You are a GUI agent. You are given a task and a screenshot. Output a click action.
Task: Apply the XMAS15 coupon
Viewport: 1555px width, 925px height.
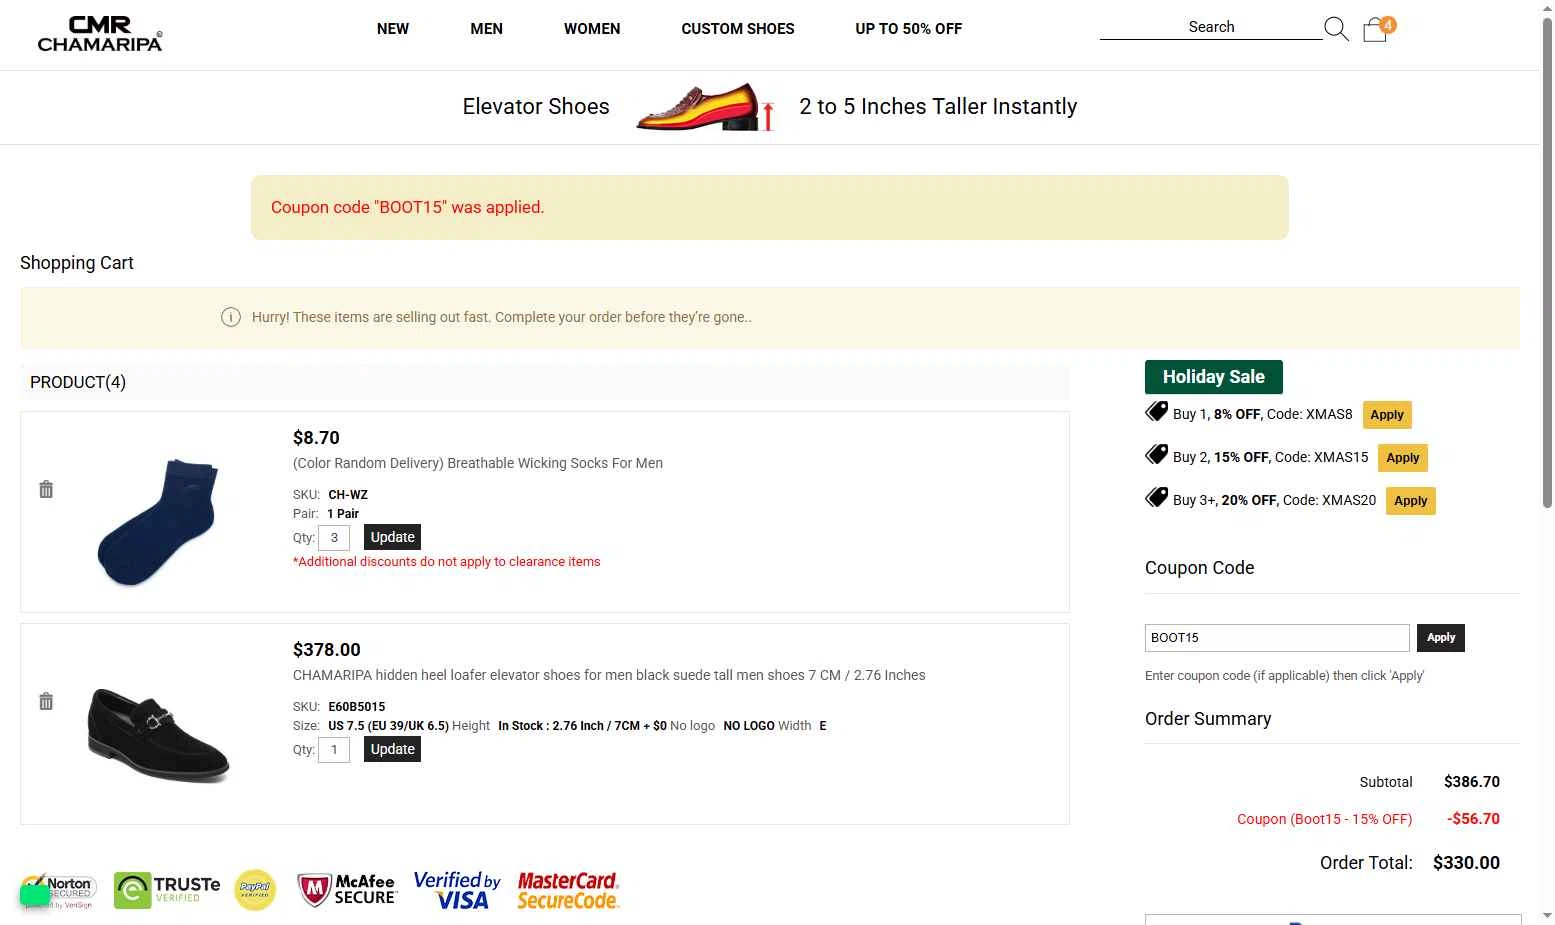click(1403, 458)
